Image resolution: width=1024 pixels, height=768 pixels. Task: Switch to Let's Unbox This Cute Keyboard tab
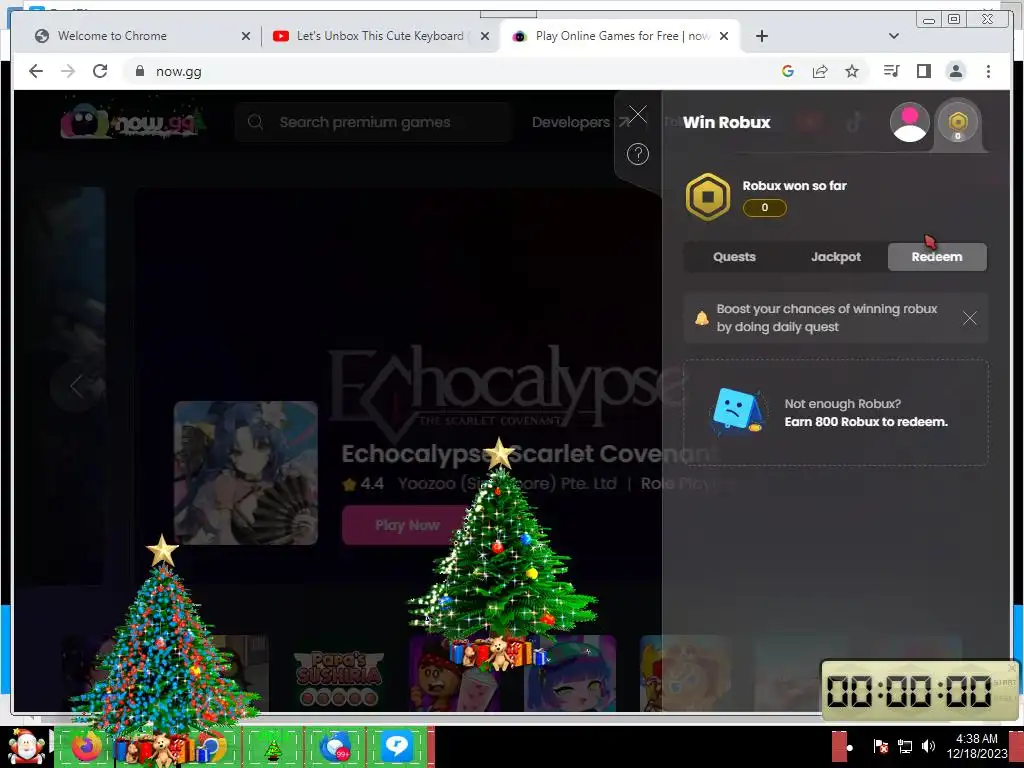379,37
